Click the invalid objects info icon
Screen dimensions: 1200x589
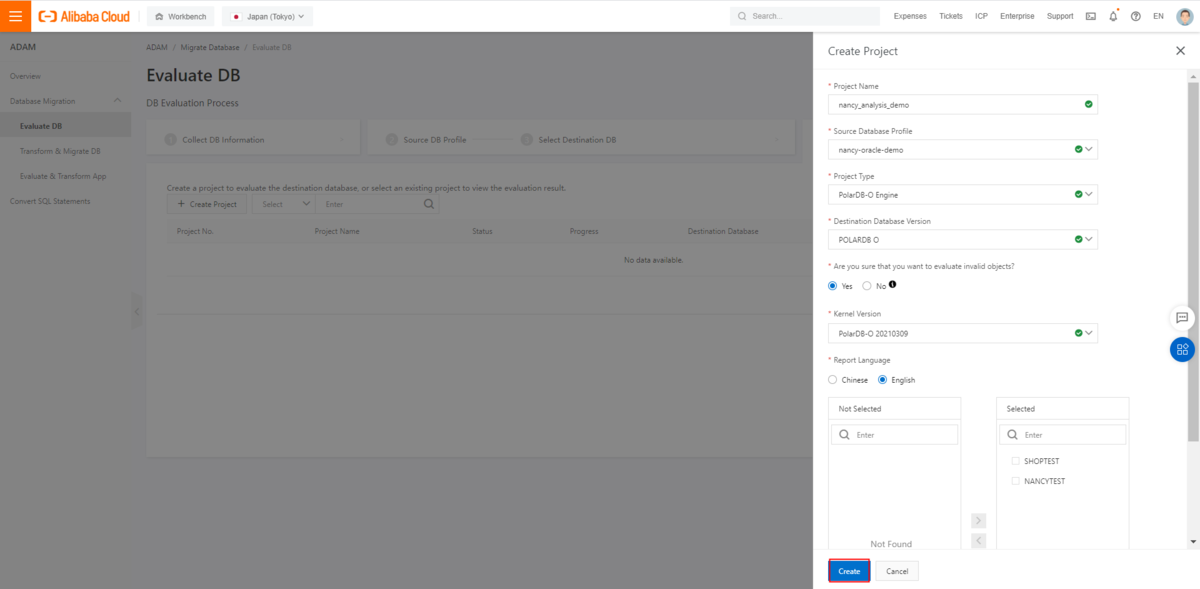tap(893, 285)
